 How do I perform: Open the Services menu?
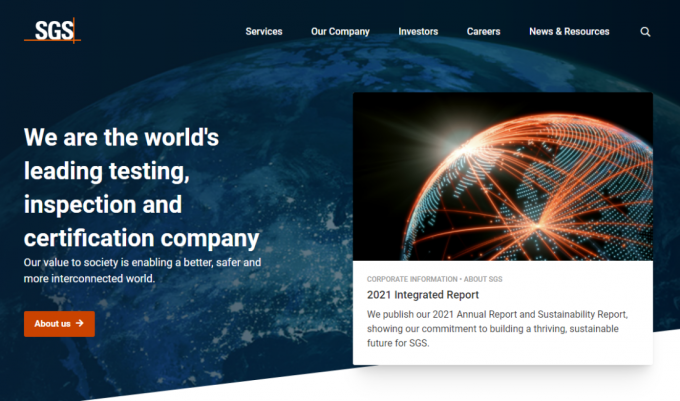click(x=264, y=32)
